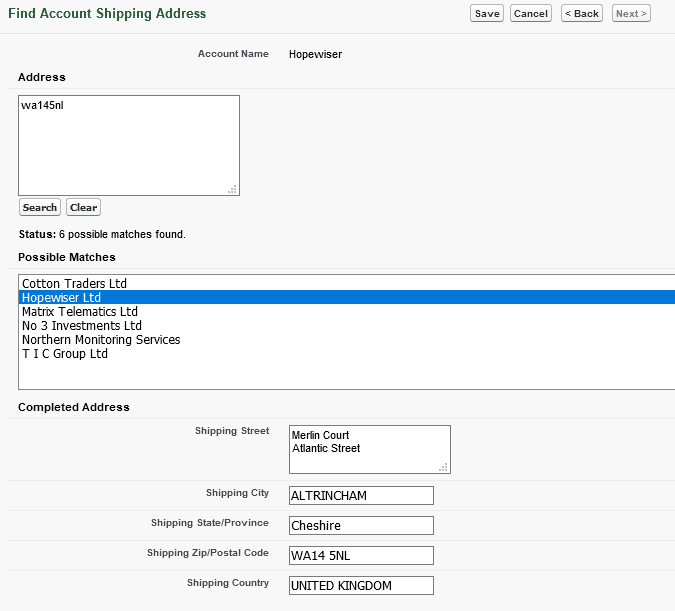Choose T I C Group Ltd match
675x611 pixels.
[348, 354]
